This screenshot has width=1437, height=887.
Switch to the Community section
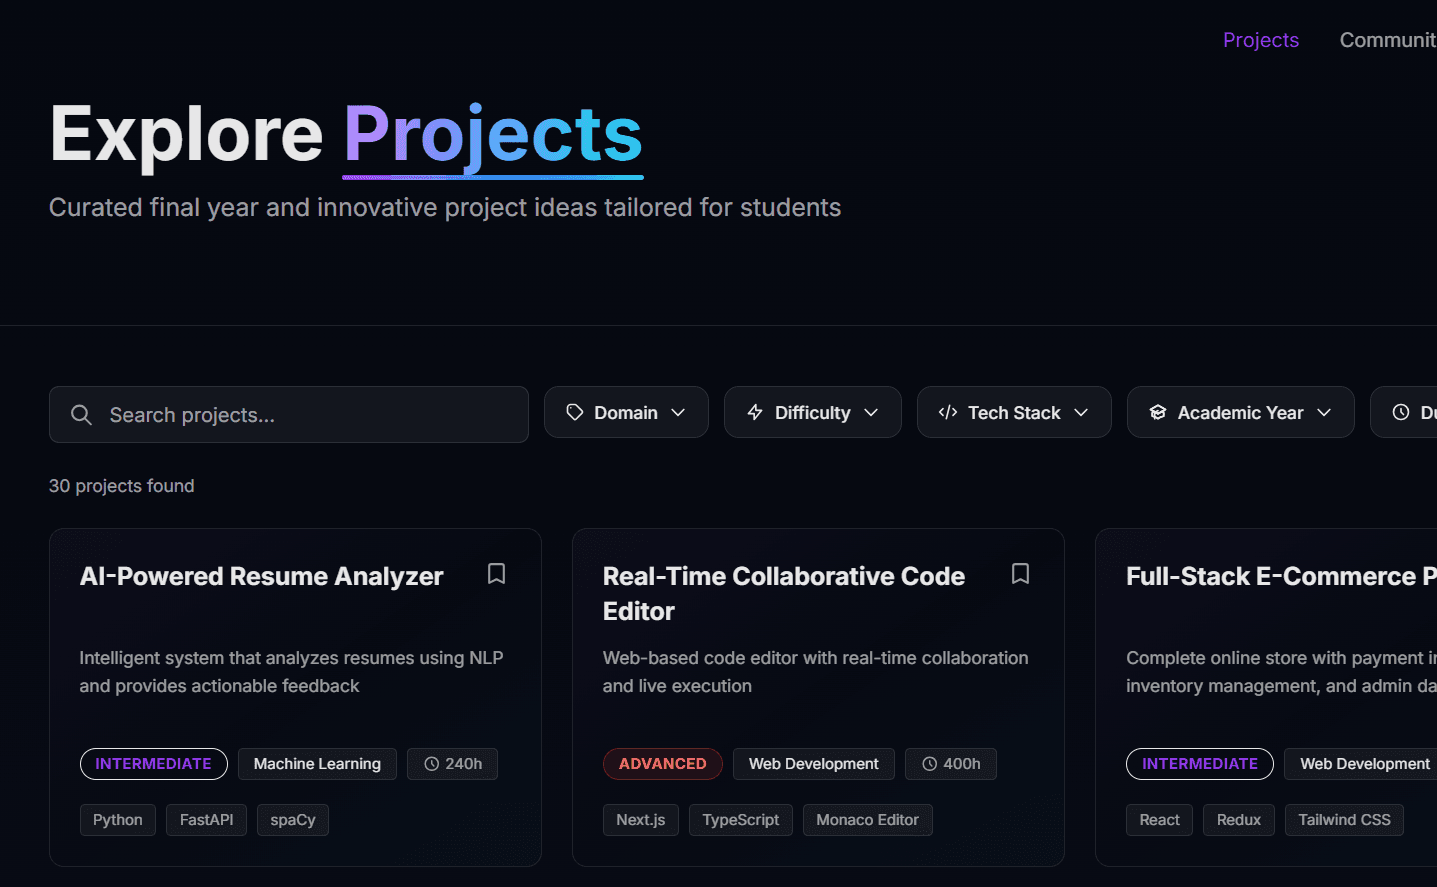pyautogui.click(x=1390, y=40)
